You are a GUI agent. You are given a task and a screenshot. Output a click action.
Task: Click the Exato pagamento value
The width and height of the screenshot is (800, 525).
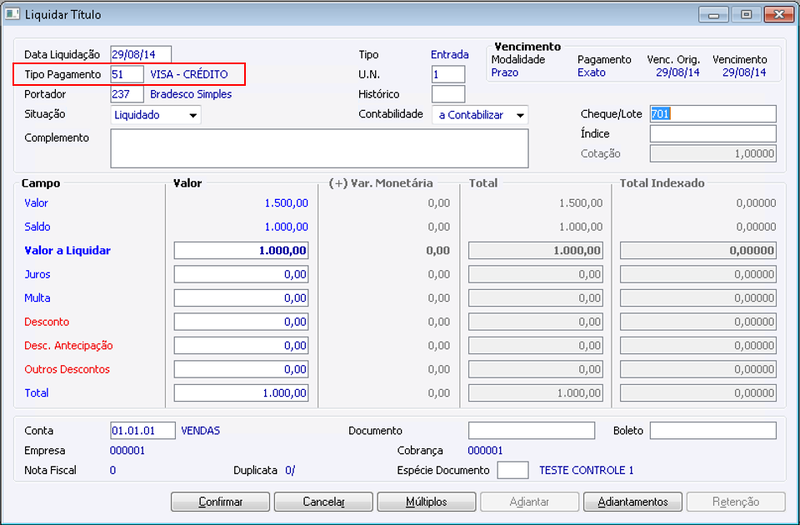[591, 72]
